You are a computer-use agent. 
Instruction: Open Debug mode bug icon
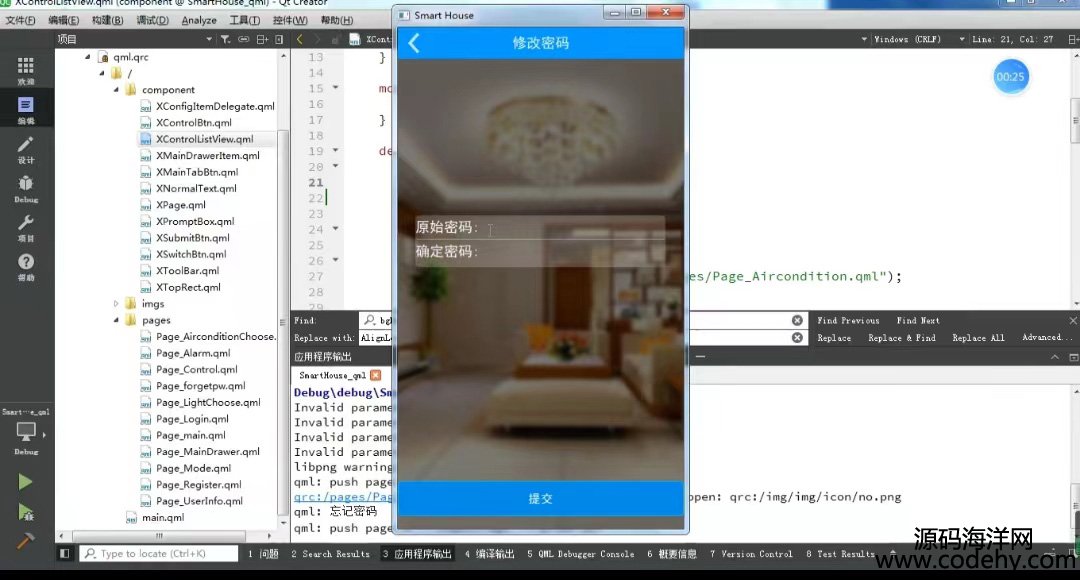point(25,188)
